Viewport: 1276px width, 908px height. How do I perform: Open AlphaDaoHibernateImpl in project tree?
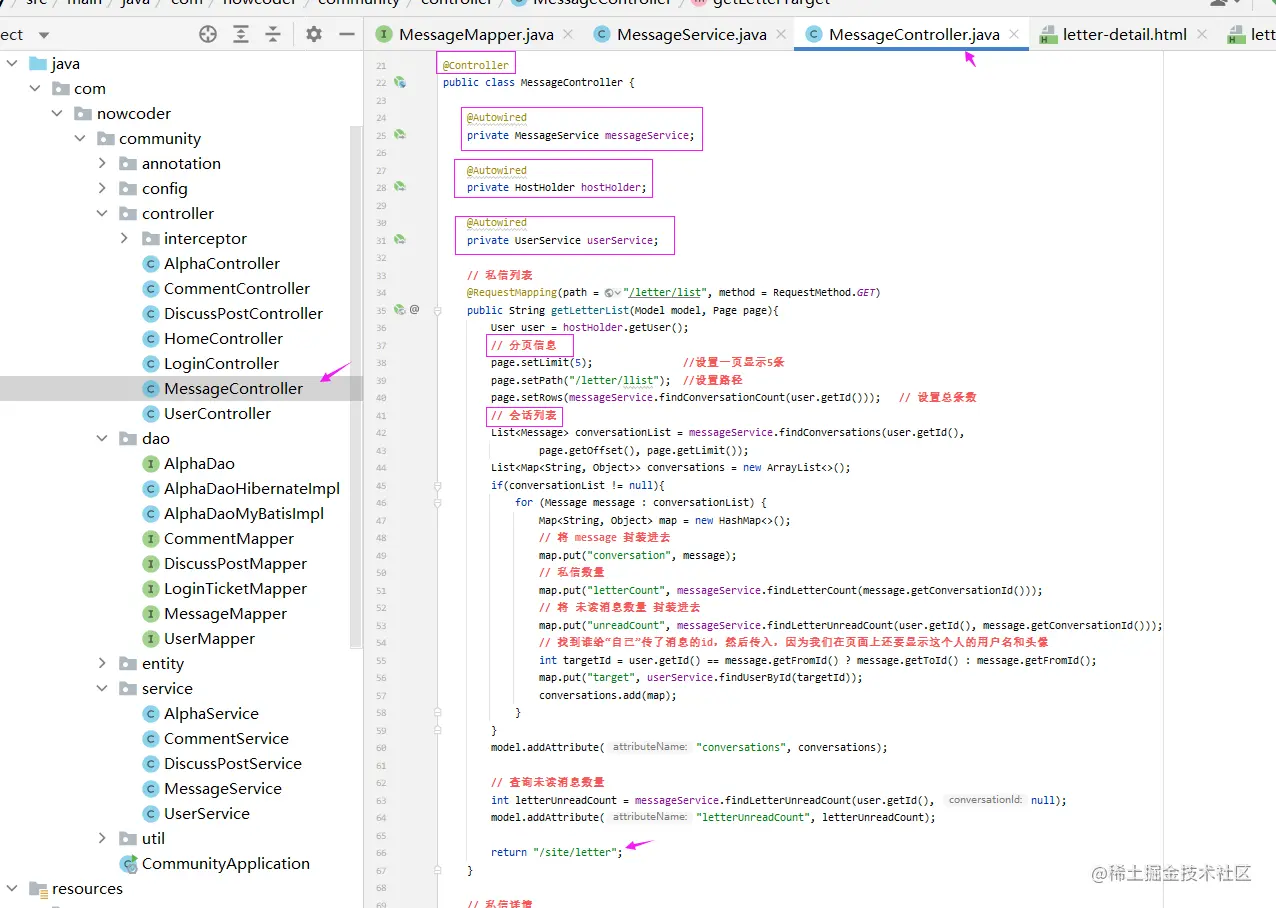coord(252,489)
